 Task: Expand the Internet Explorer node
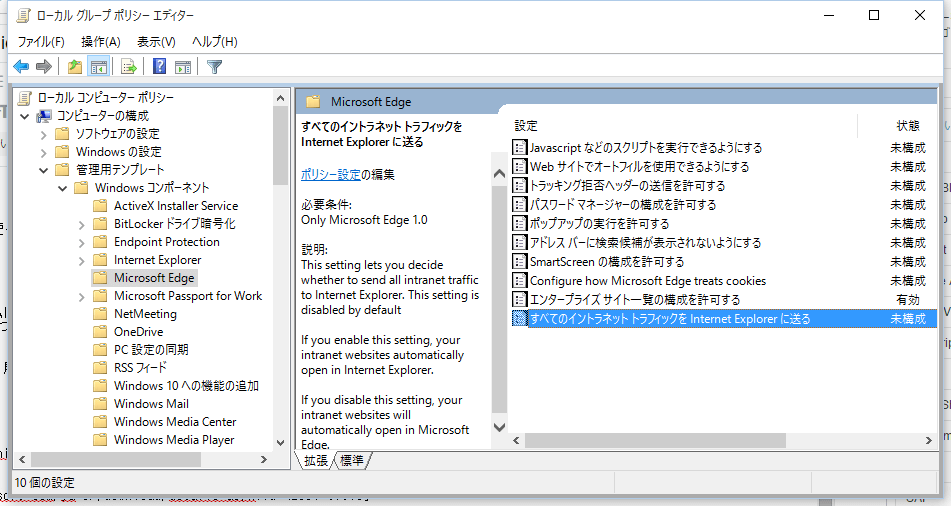[81, 261]
